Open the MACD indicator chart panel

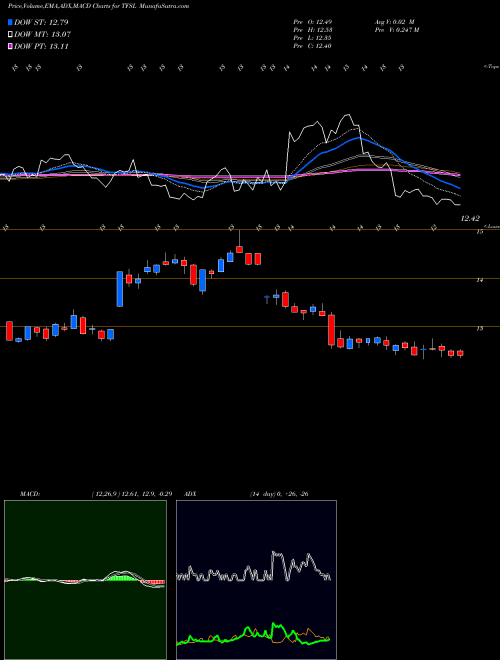tap(85, 580)
